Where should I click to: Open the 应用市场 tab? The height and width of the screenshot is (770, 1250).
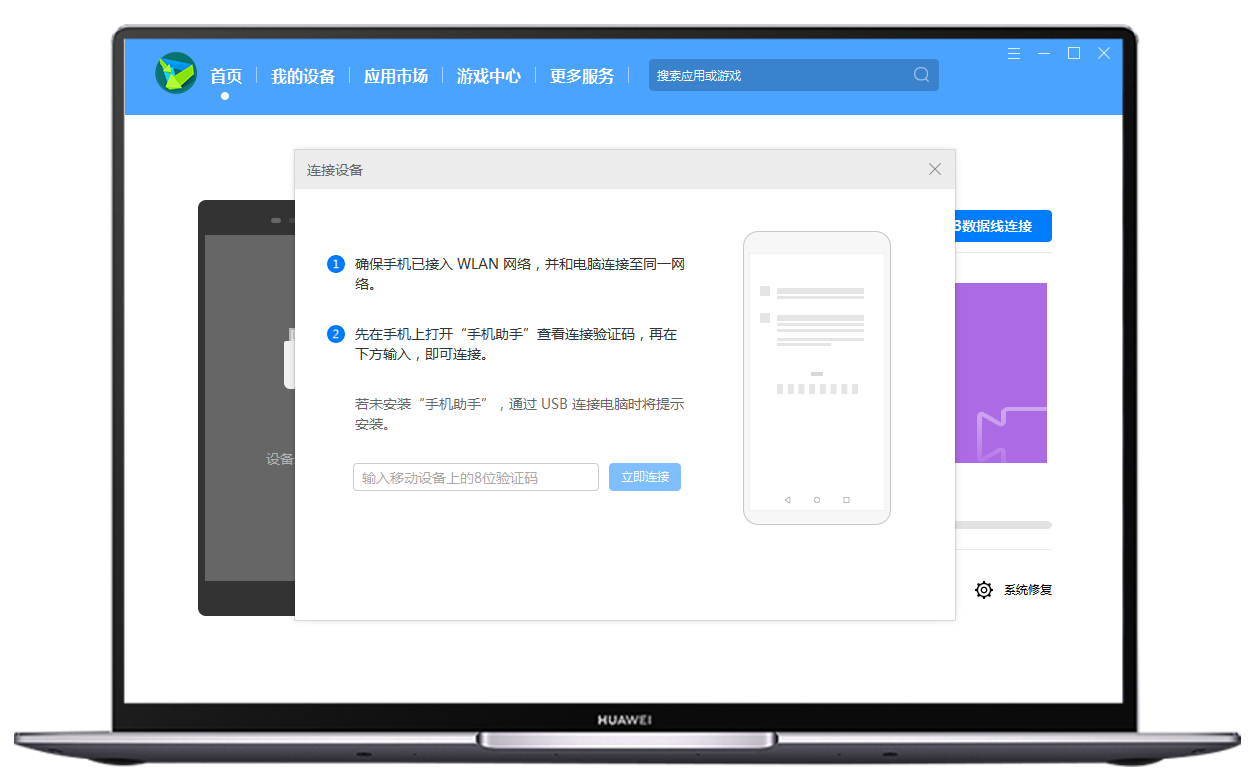point(396,76)
